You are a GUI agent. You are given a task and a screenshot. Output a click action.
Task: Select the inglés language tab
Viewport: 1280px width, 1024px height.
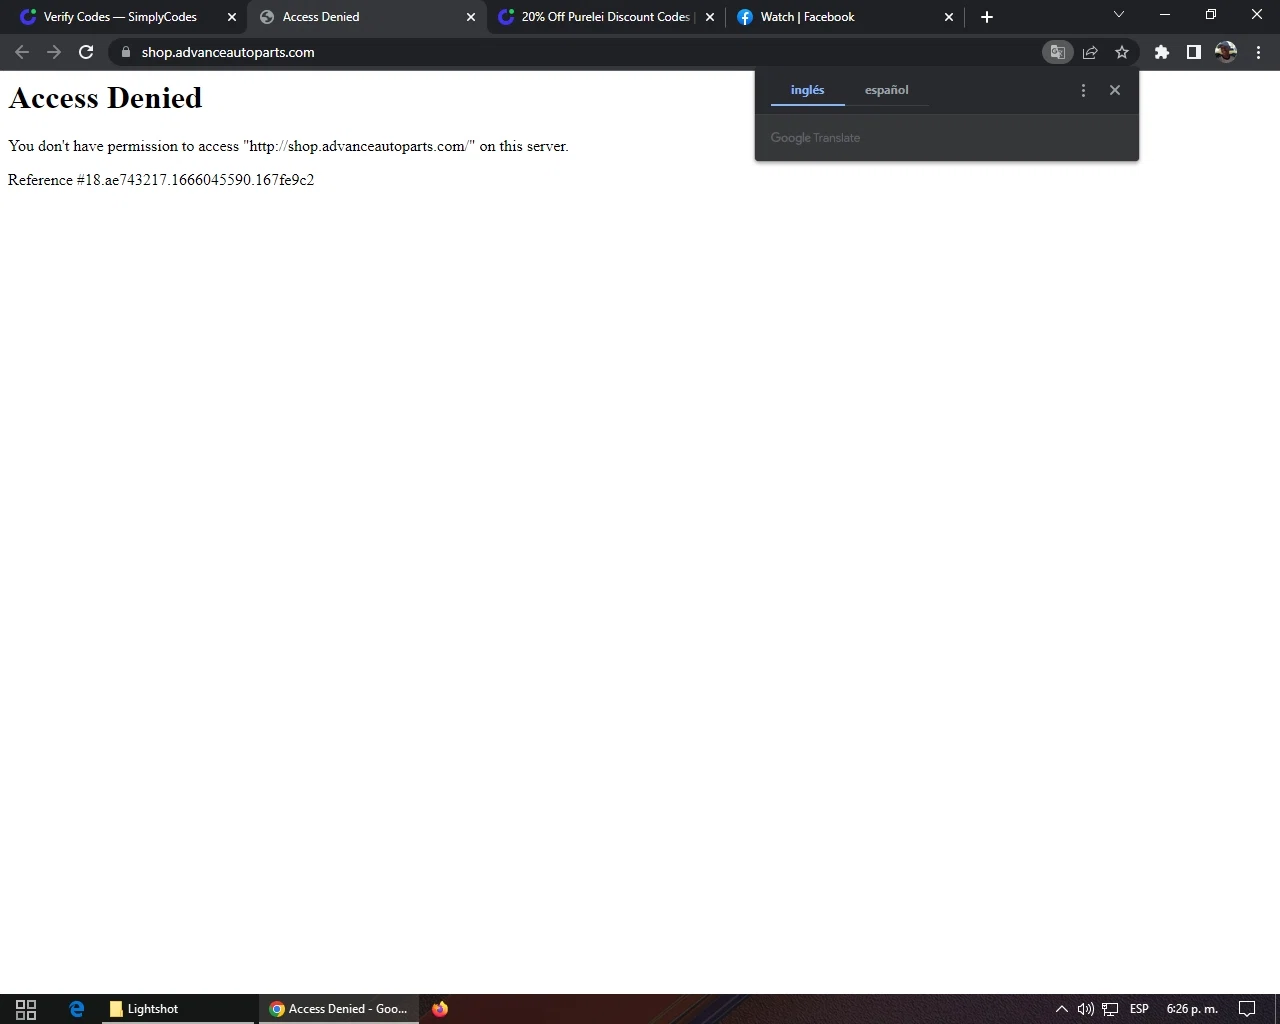click(808, 90)
